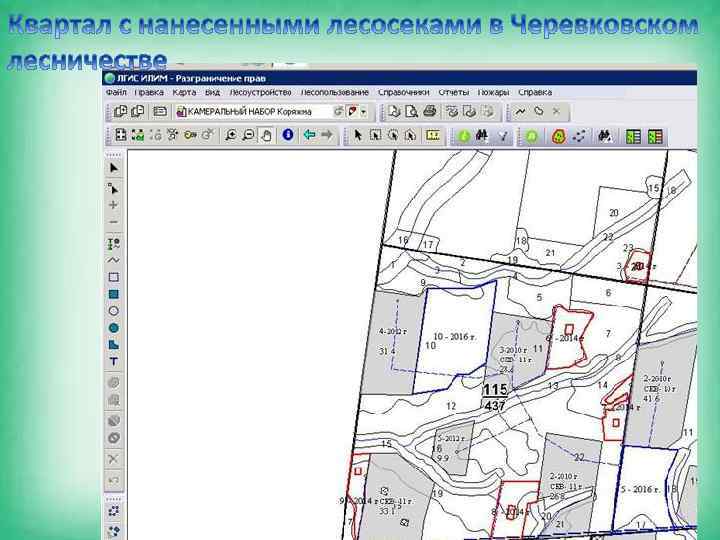Viewport: 720px width, 540px height.
Task: Open the Лесоустройство menu
Action: pos(260,92)
